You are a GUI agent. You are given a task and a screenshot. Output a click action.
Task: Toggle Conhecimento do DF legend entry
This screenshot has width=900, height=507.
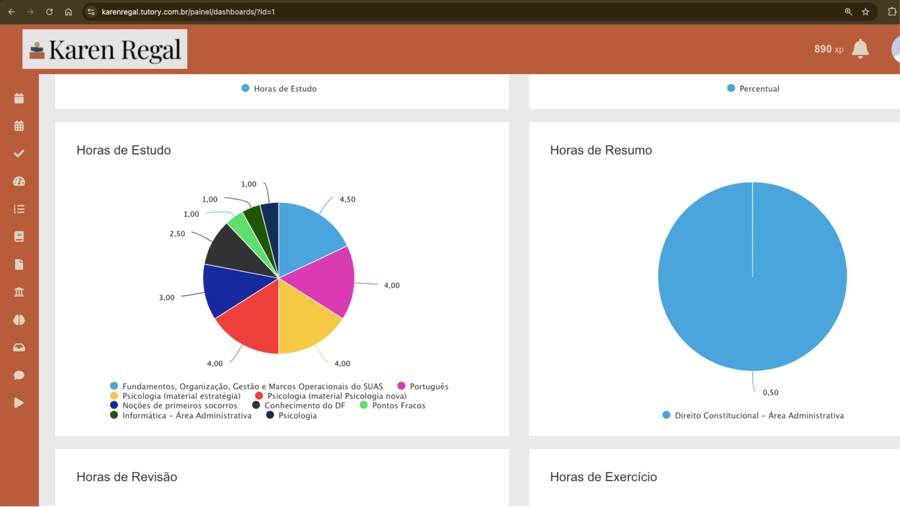click(299, 405)
